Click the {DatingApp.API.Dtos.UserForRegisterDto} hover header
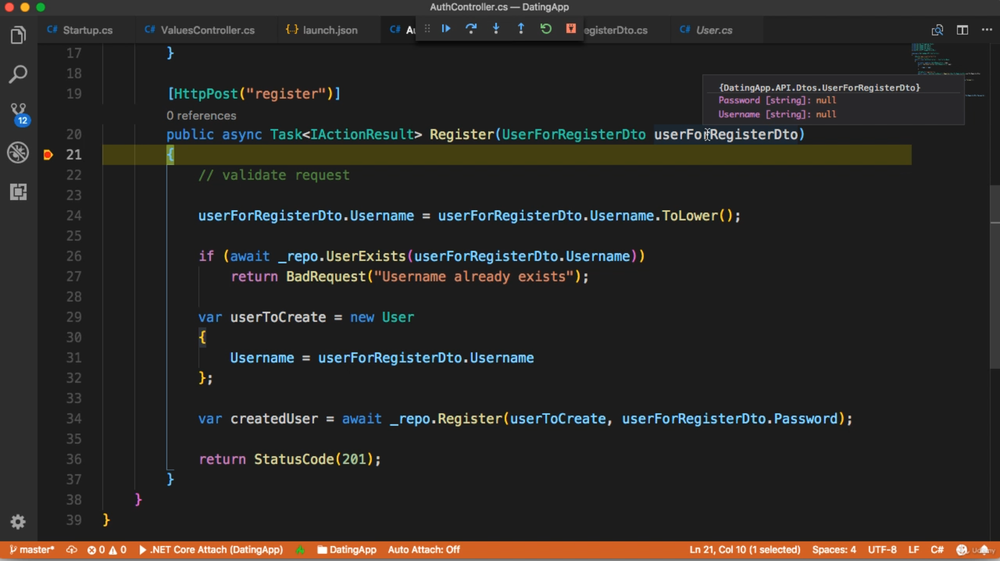 pos(820,87)
